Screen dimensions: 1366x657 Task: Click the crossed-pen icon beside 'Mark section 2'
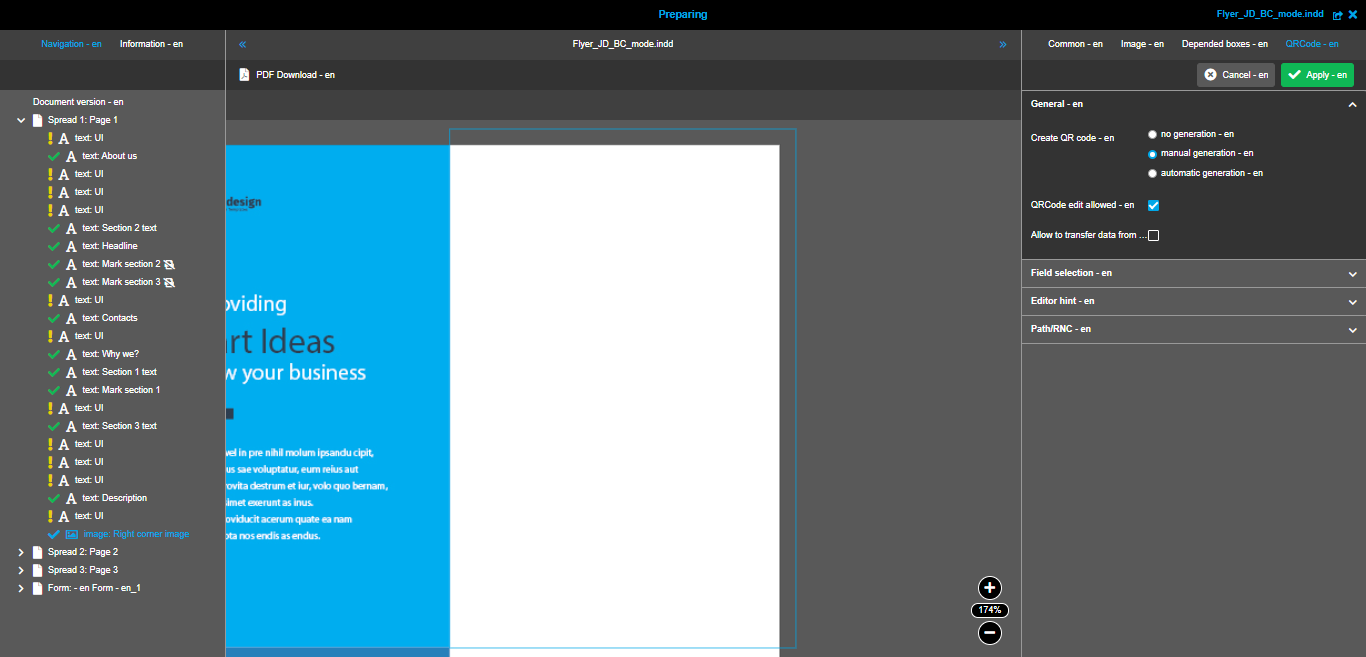pos(168,264)
